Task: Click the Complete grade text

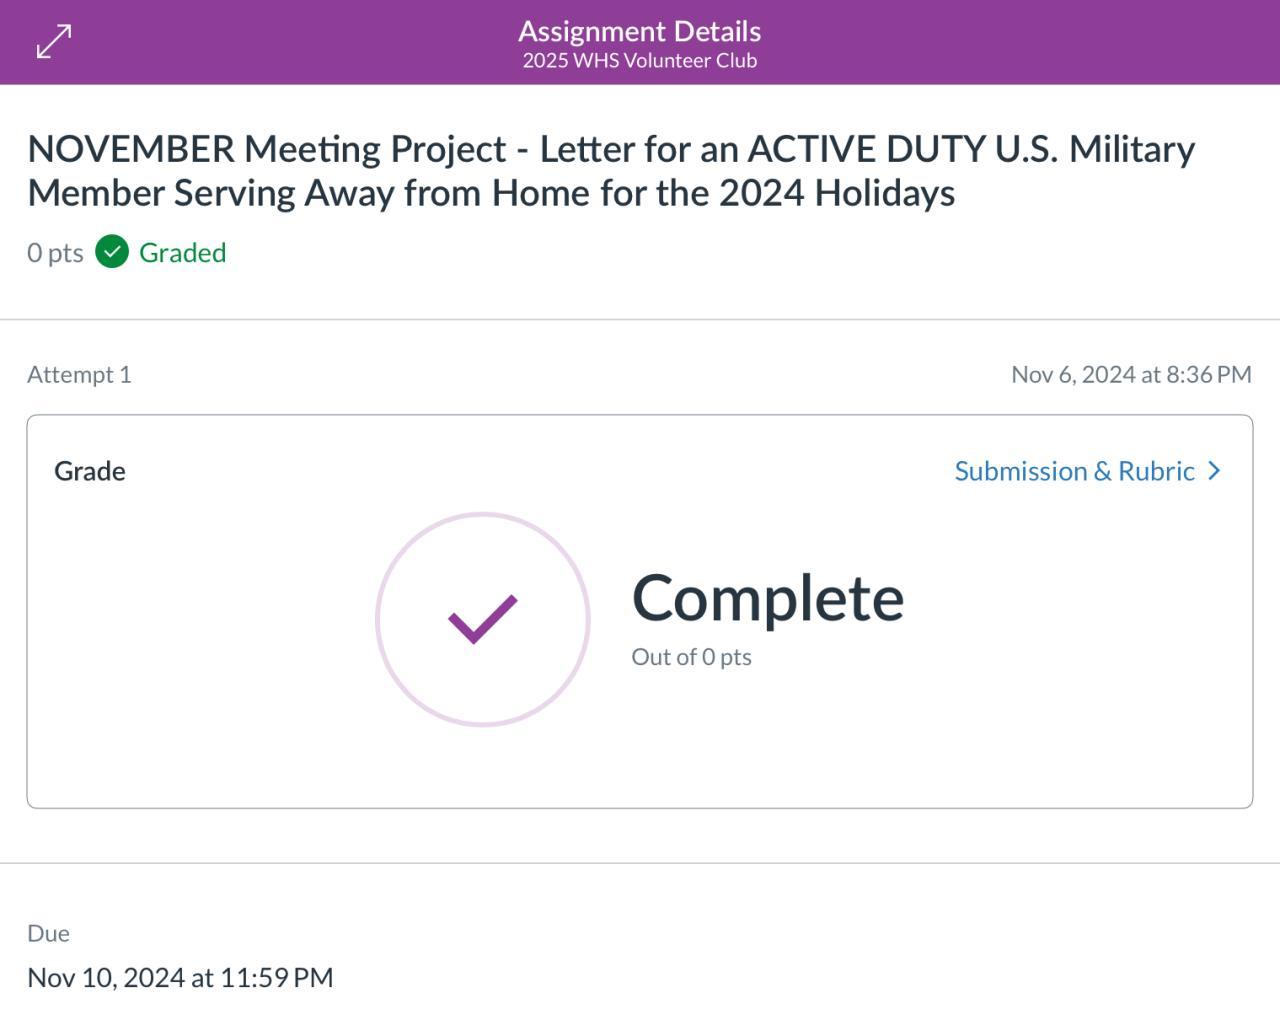Action: (x=768, y=598)
